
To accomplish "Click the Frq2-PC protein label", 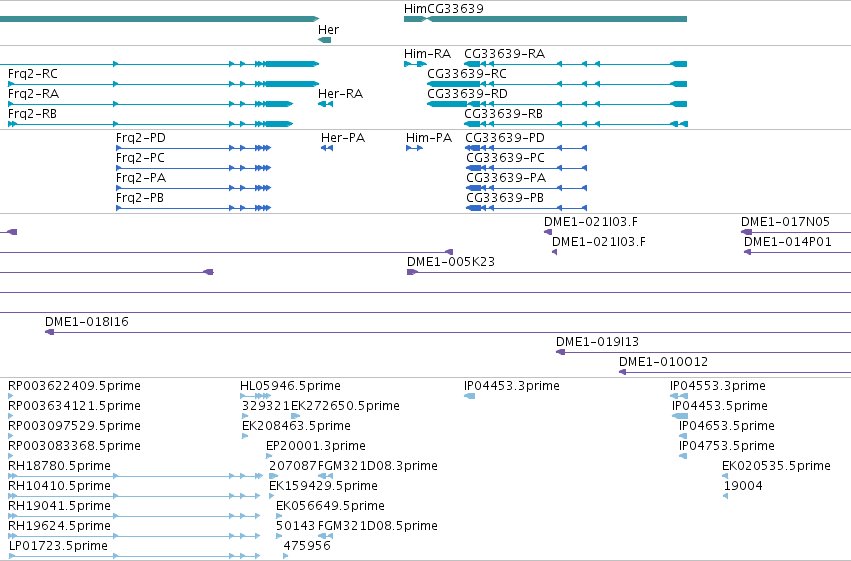I will 140,158.
